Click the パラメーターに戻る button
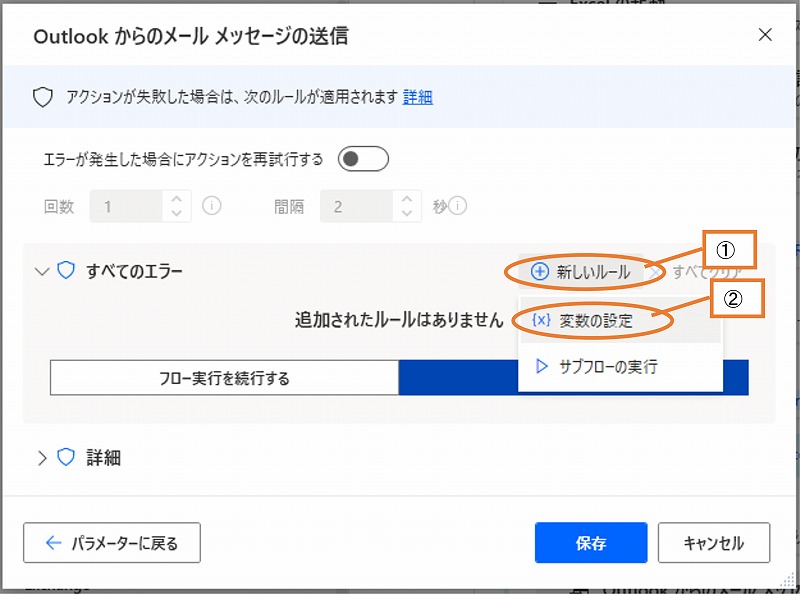This screenshot has width=800, height=594. [112, 543]
